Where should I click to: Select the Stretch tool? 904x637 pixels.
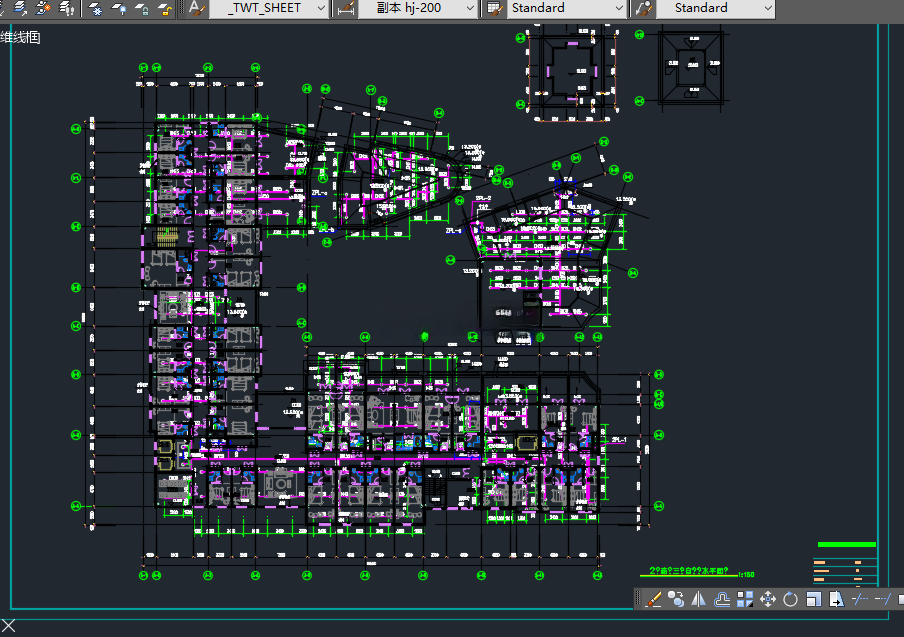pos(837,599)
